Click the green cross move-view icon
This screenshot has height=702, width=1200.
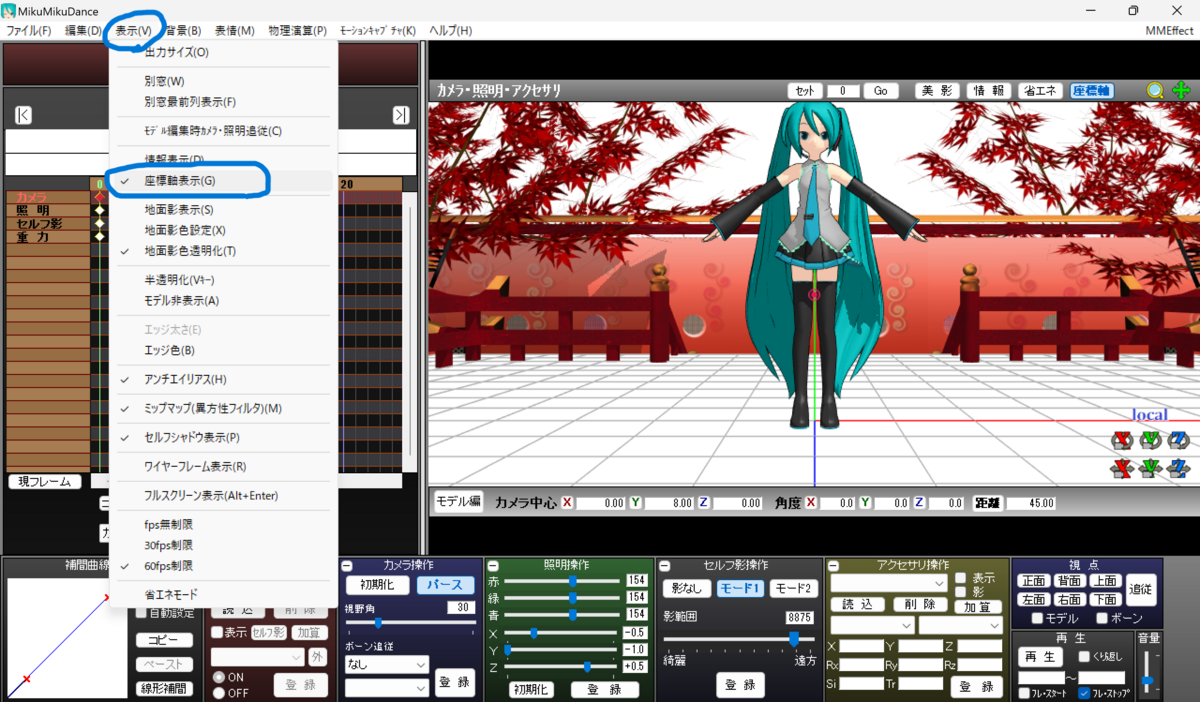tap(1181, 90)
